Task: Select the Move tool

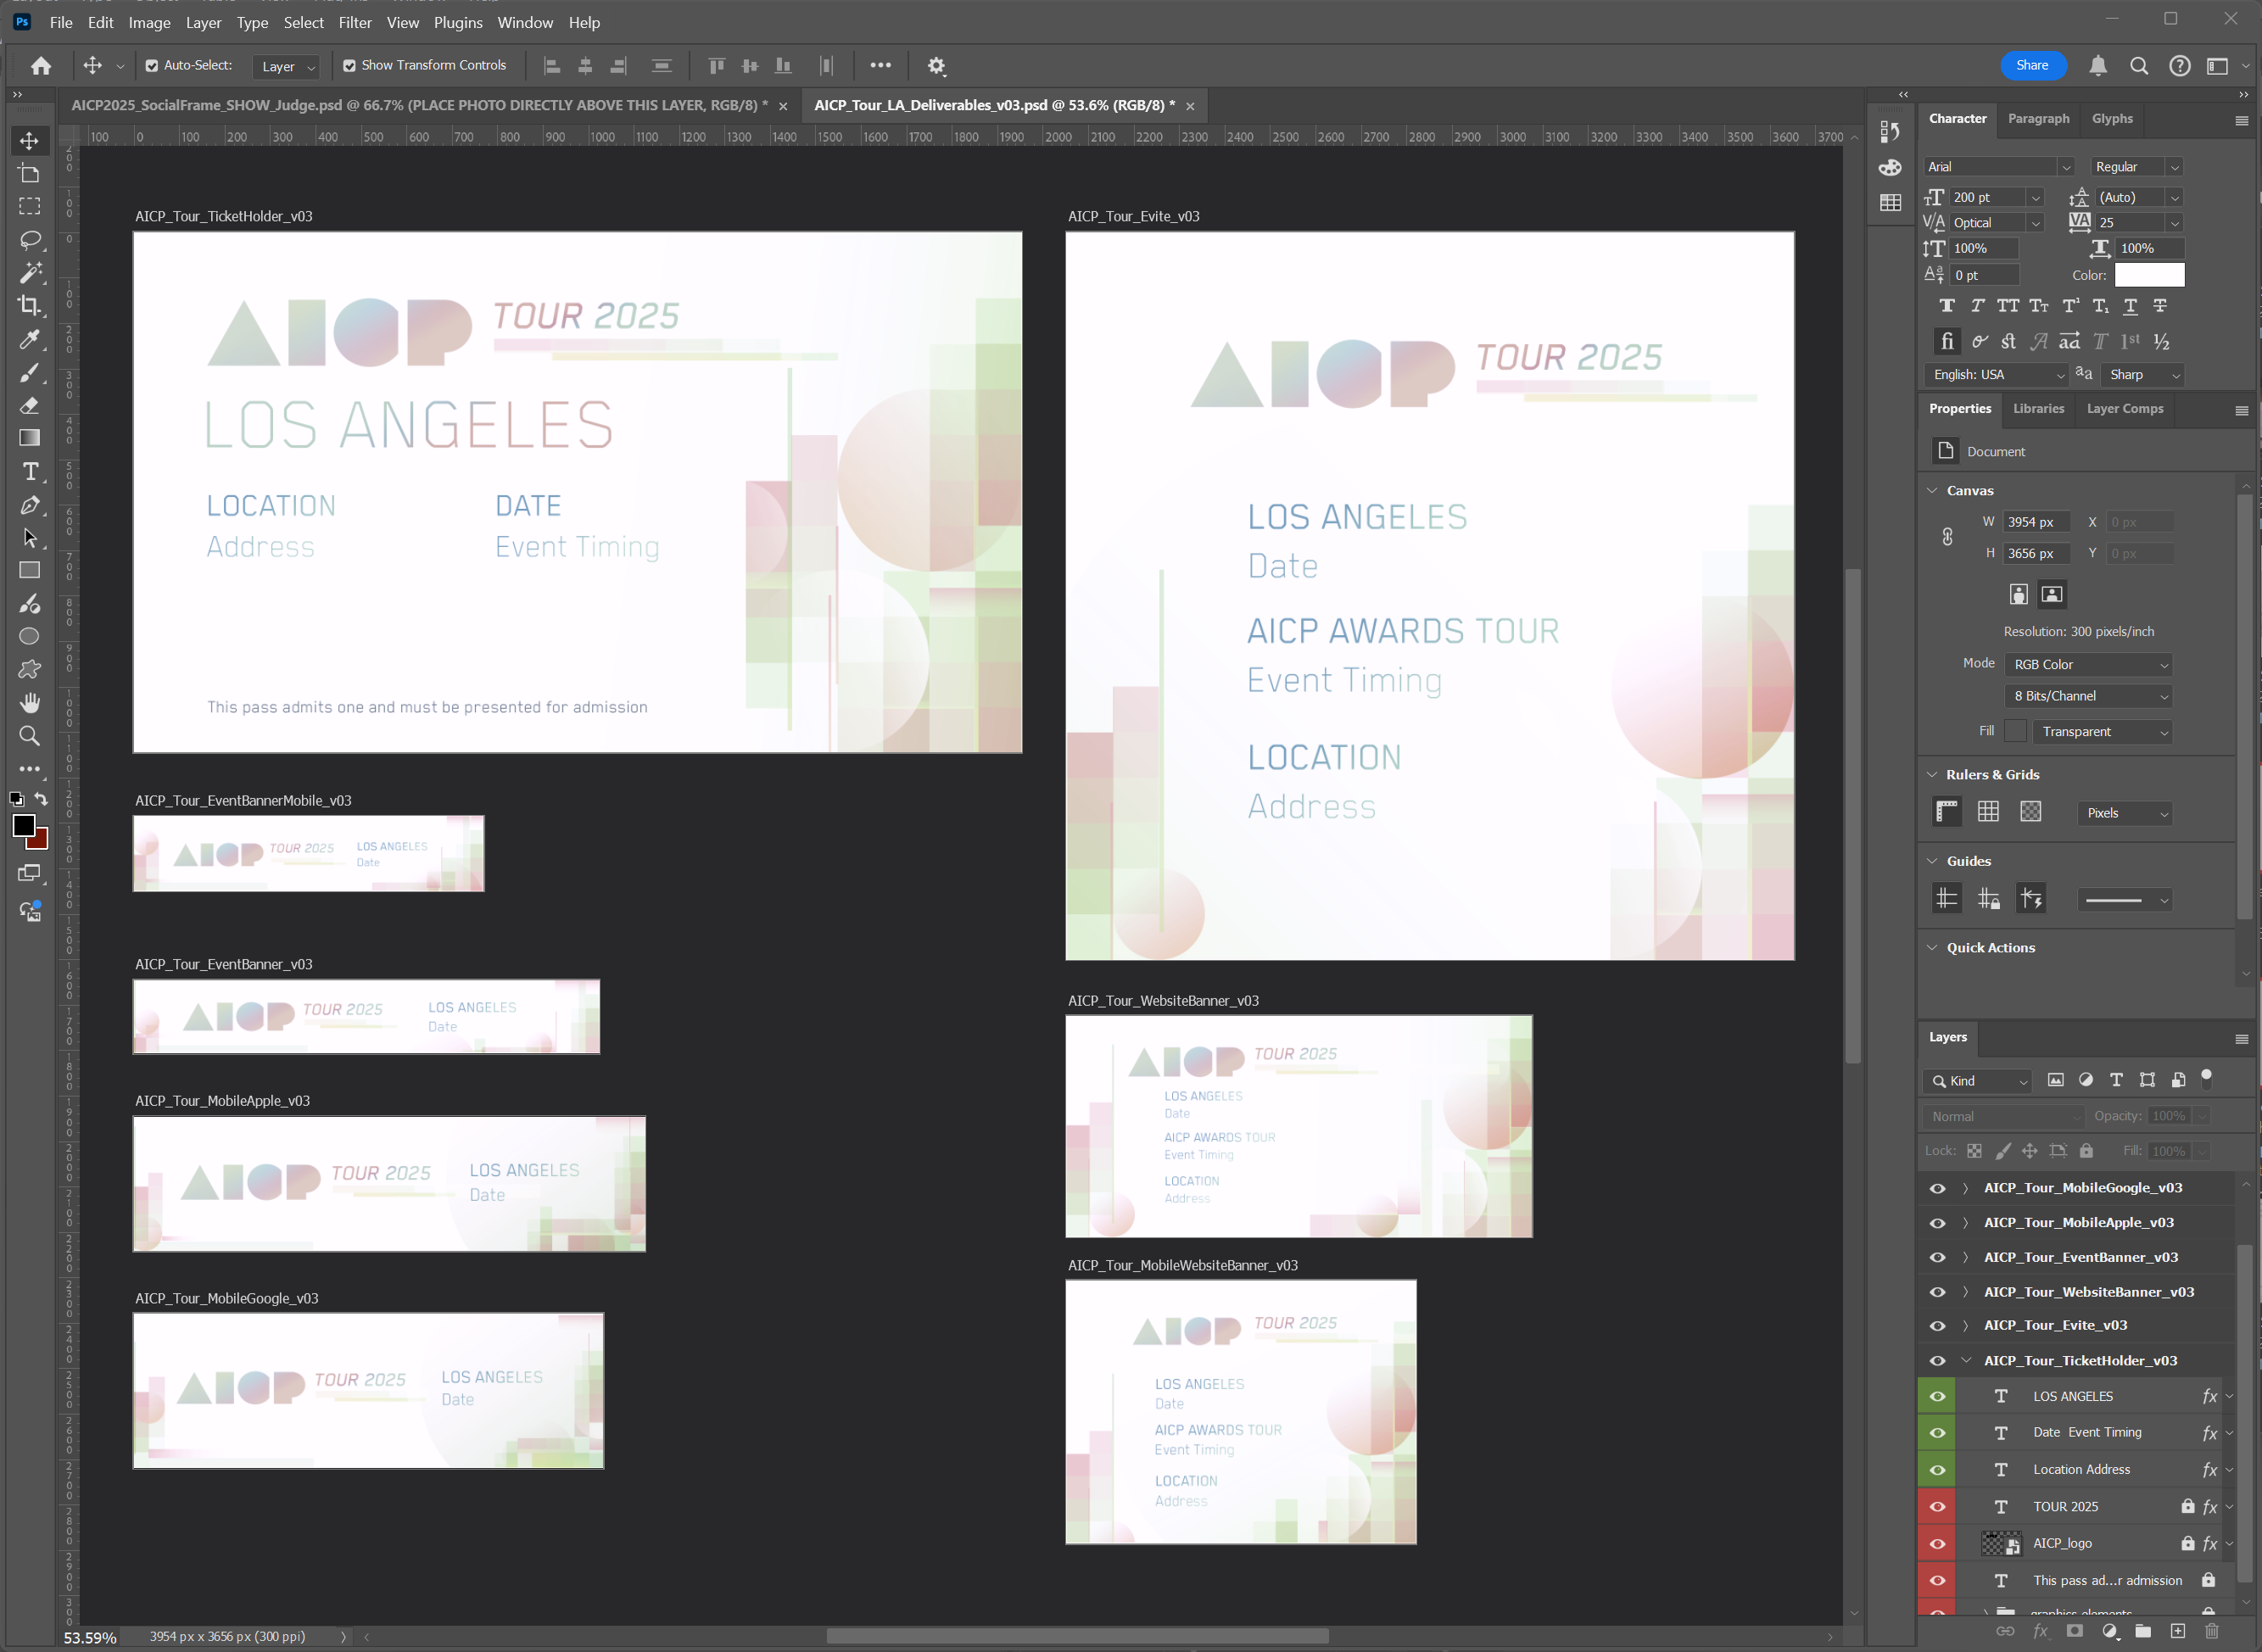Action: pos(30,141)
